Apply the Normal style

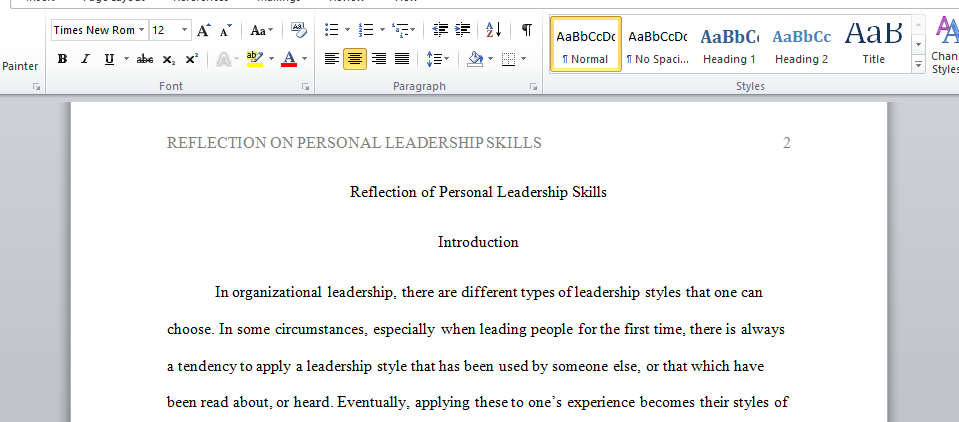(585, 45)
